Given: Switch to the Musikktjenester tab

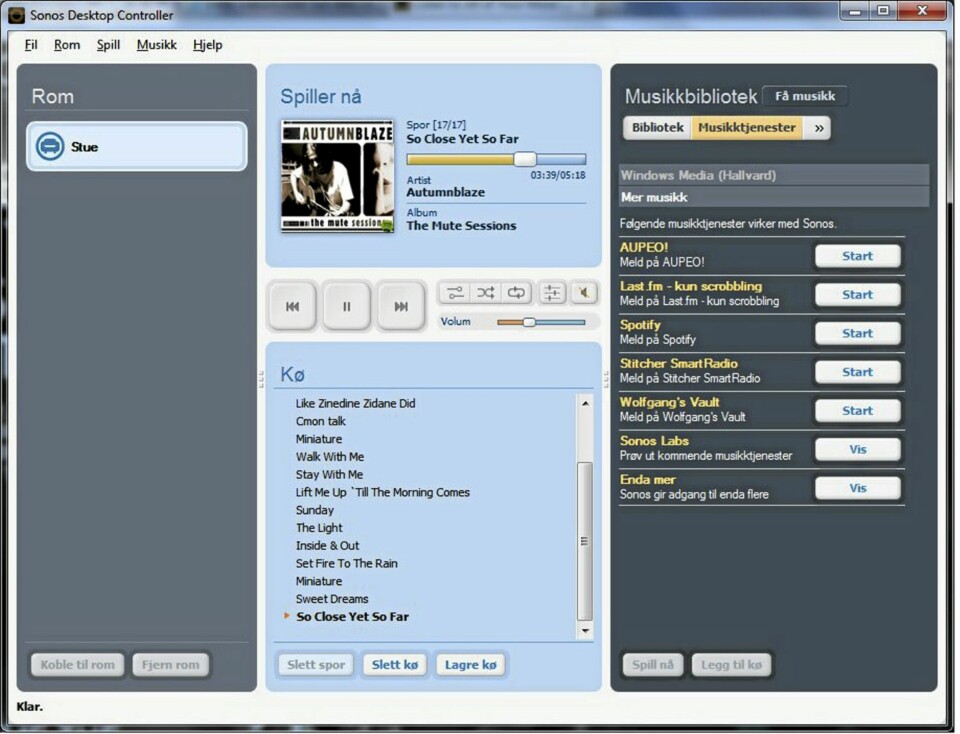Looking at the screenshot, I should coord(747,128).
